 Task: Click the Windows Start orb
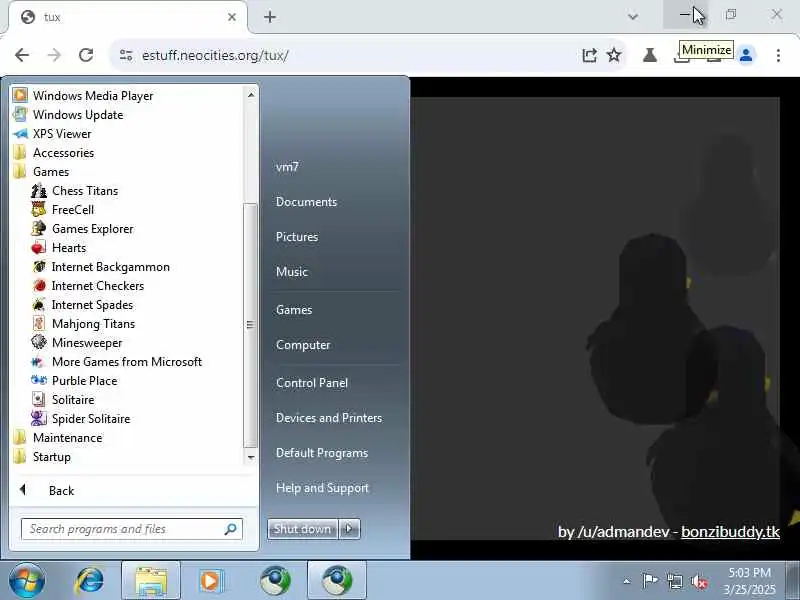coord(27,581)
